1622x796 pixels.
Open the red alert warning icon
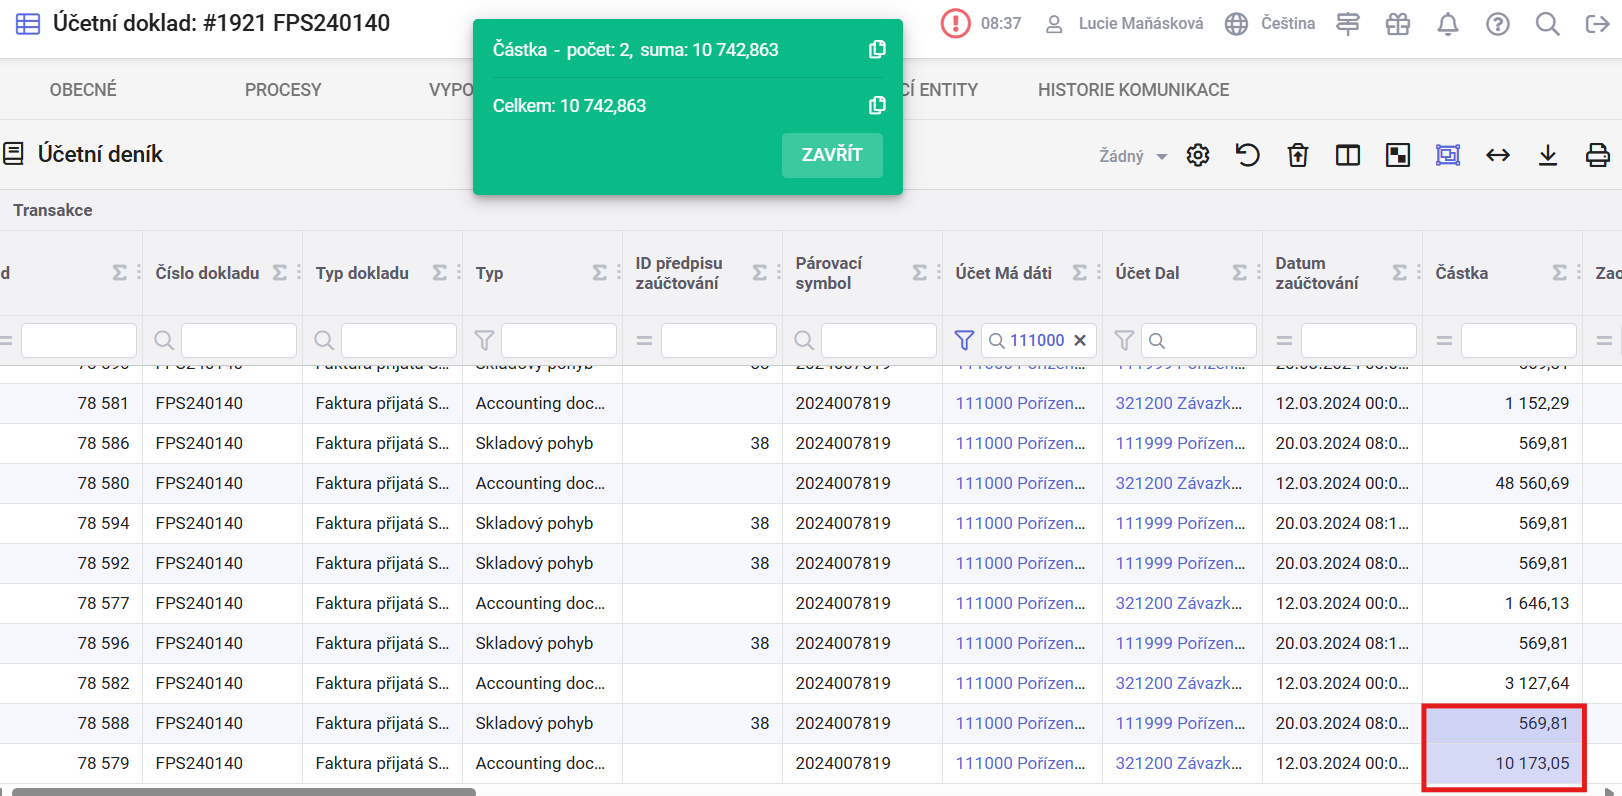955,23
